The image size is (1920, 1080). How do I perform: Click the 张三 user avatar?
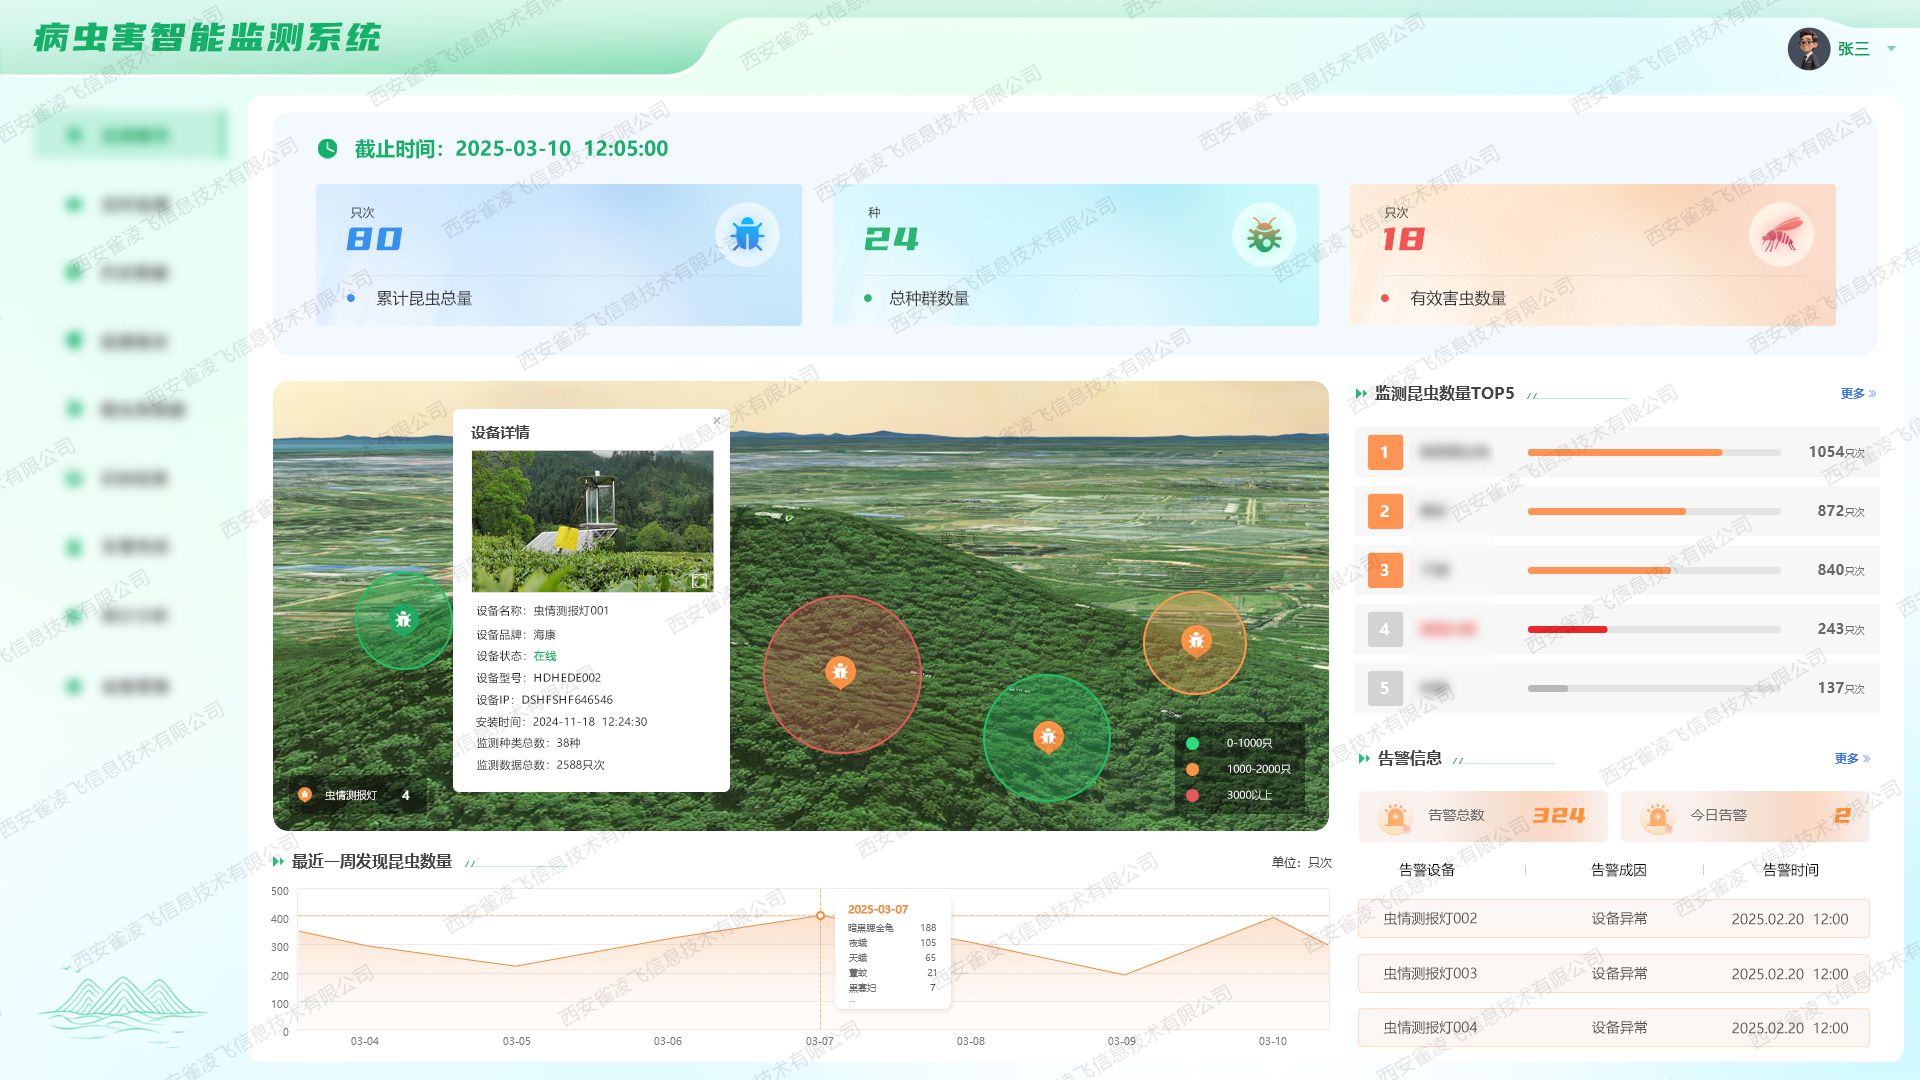(1808, 48)
